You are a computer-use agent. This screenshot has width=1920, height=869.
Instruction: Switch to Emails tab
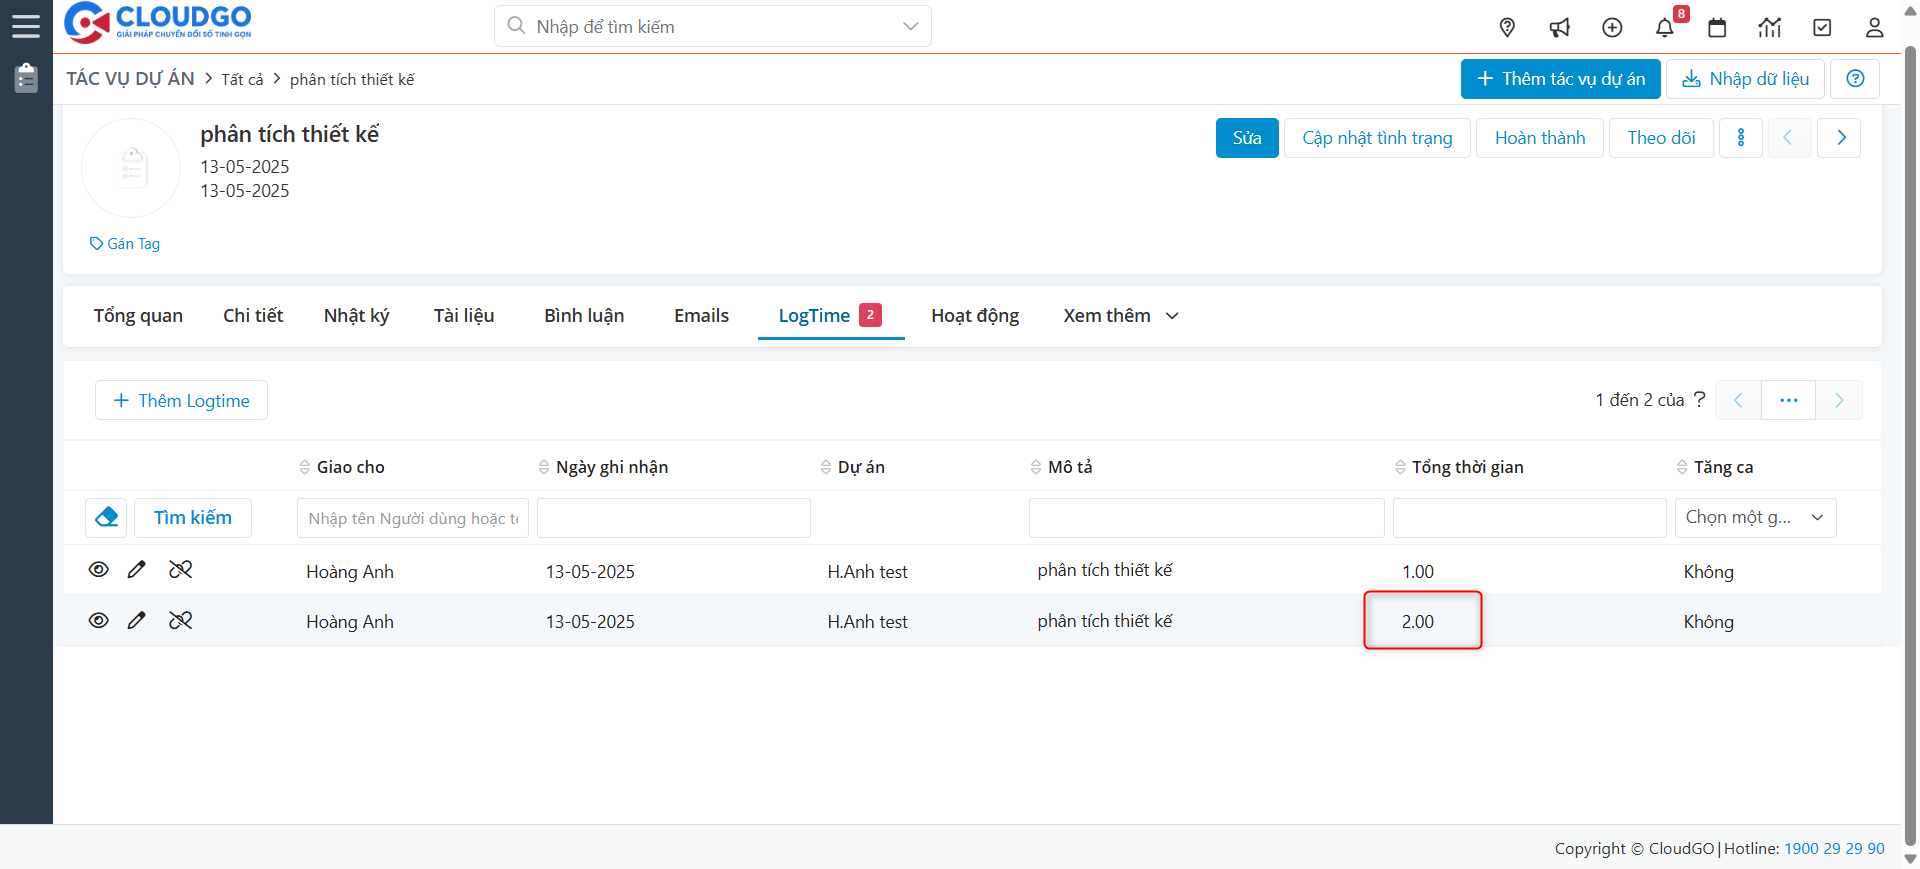(x=701, y=316)
